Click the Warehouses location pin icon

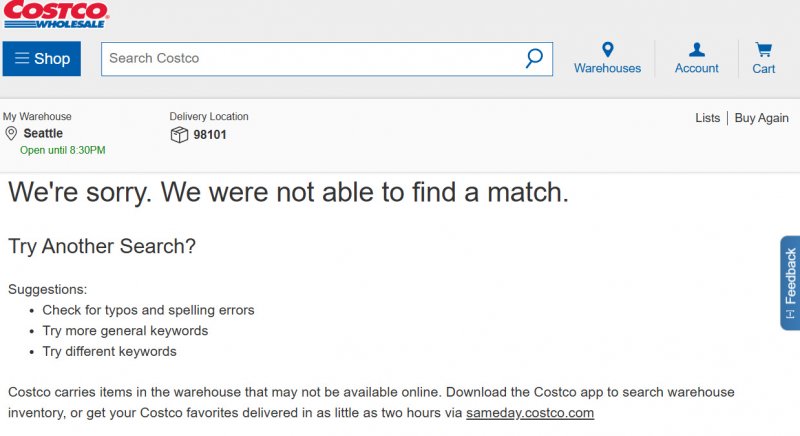click(607, 50)
